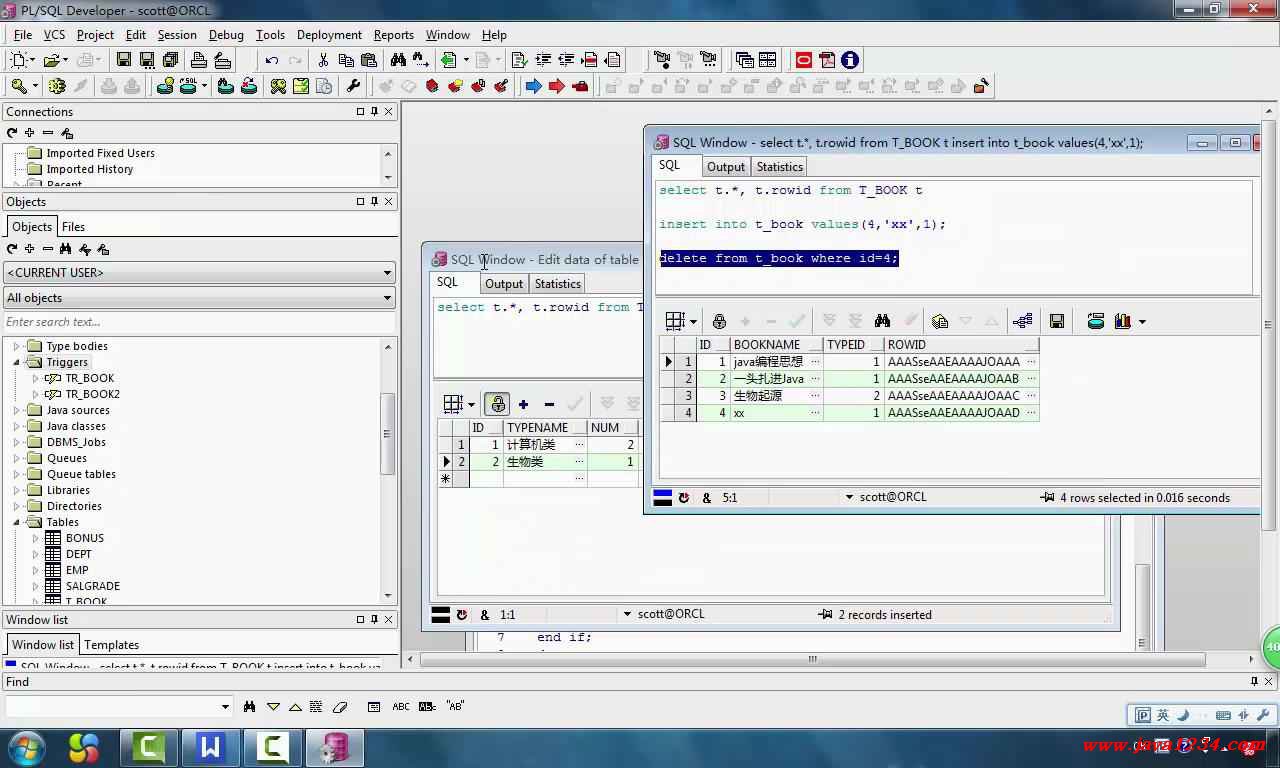Click the binoculars search icon in Find bar
This screenshot has width=1280, height=768.
tap(249, 706)
